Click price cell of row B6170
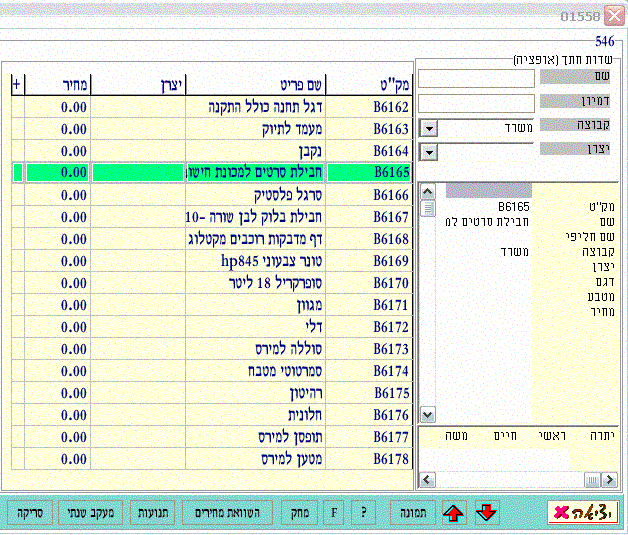 pyautogui.click(x=57, y=283)
